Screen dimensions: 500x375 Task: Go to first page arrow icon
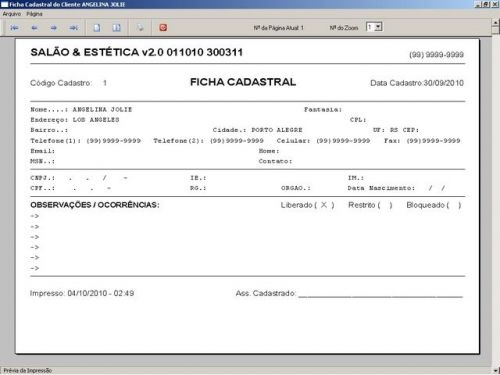pyautogui.click(x=14, y=28)
